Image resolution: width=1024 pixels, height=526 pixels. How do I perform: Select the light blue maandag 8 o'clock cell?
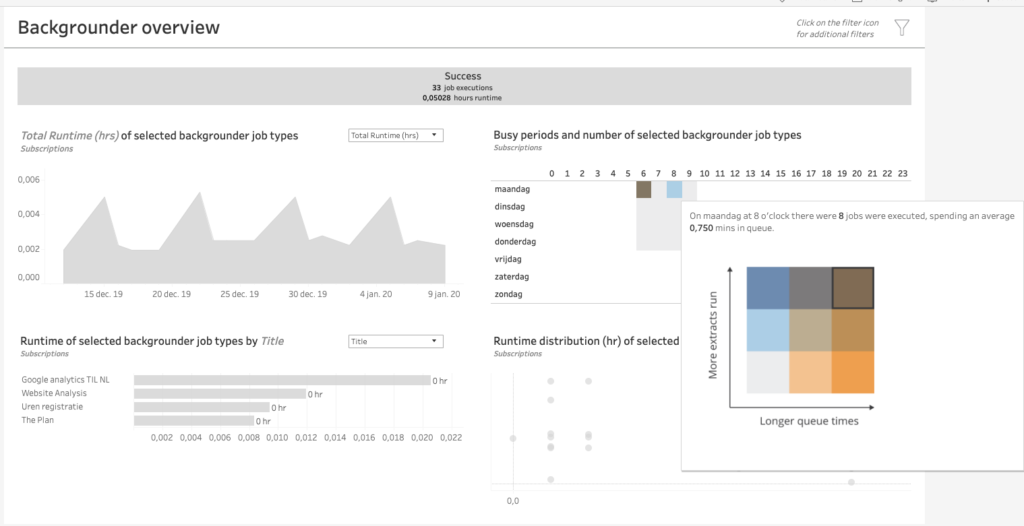click(674, 189)
